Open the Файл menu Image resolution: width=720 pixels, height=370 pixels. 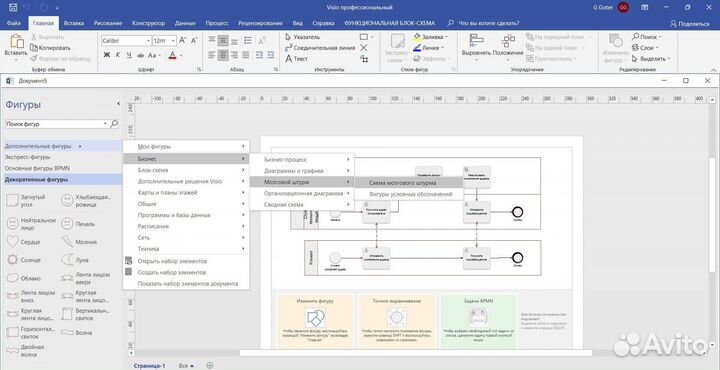[x=14, y=23]
